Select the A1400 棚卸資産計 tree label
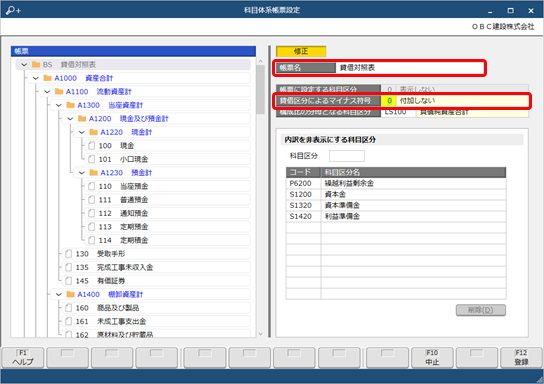544x384 pixels. tap(110, 295)
